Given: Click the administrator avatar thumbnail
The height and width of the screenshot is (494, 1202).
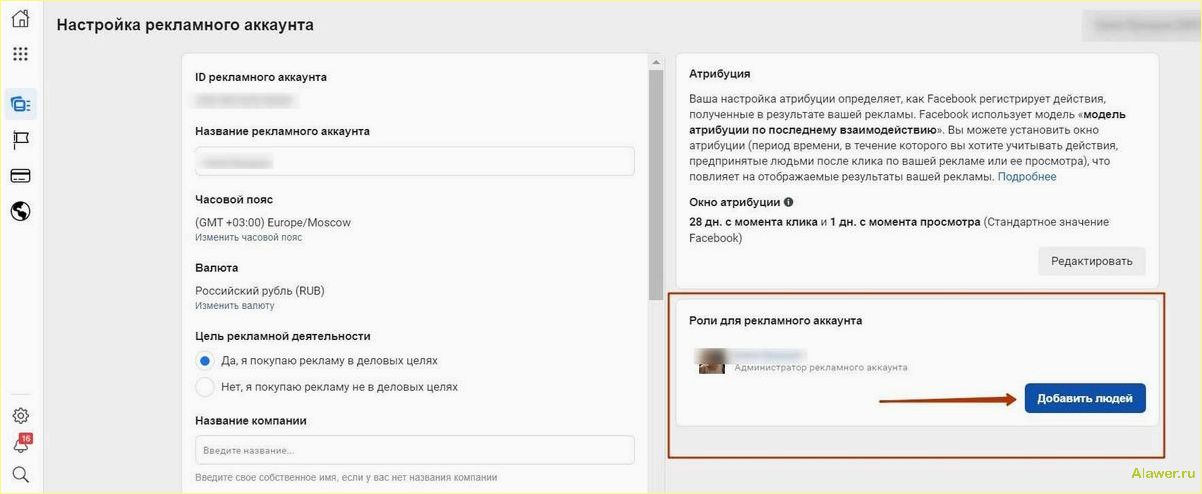Looking at the screenshot, I should (x=711, y=361).
